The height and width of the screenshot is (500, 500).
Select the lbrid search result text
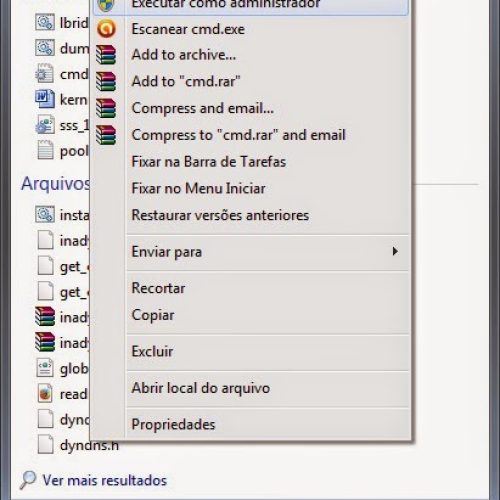[74, 23]
